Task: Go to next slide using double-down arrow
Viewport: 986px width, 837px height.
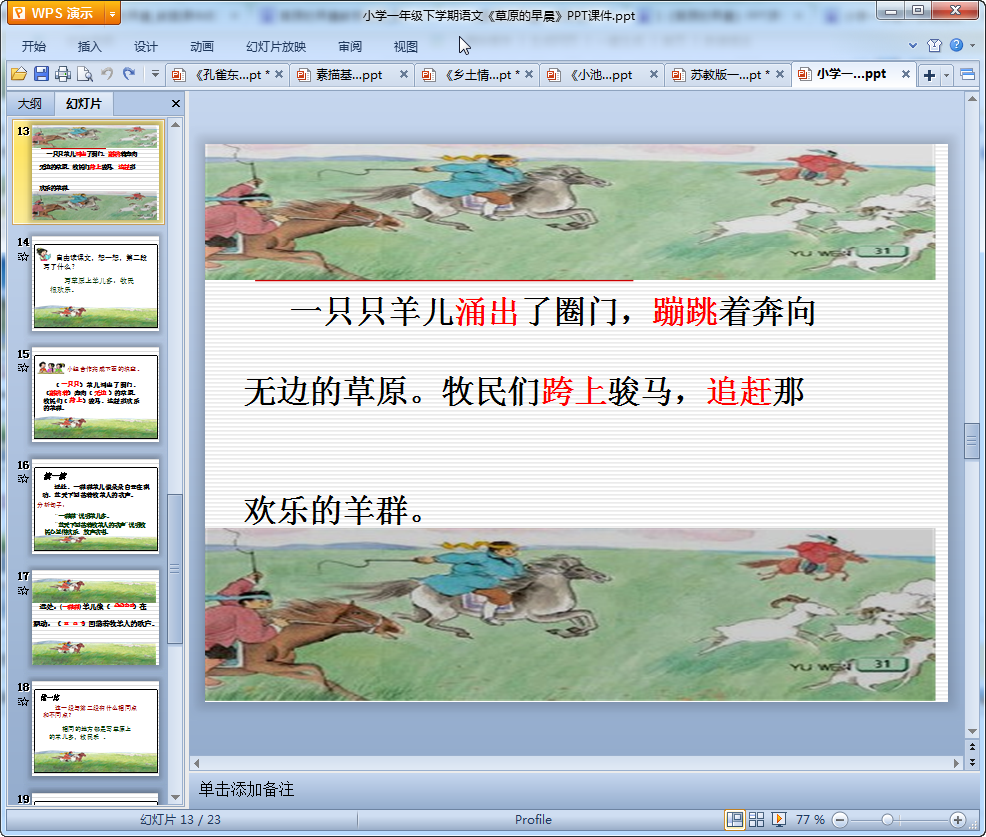Action: pyautogui.click(x=972, y=762)
